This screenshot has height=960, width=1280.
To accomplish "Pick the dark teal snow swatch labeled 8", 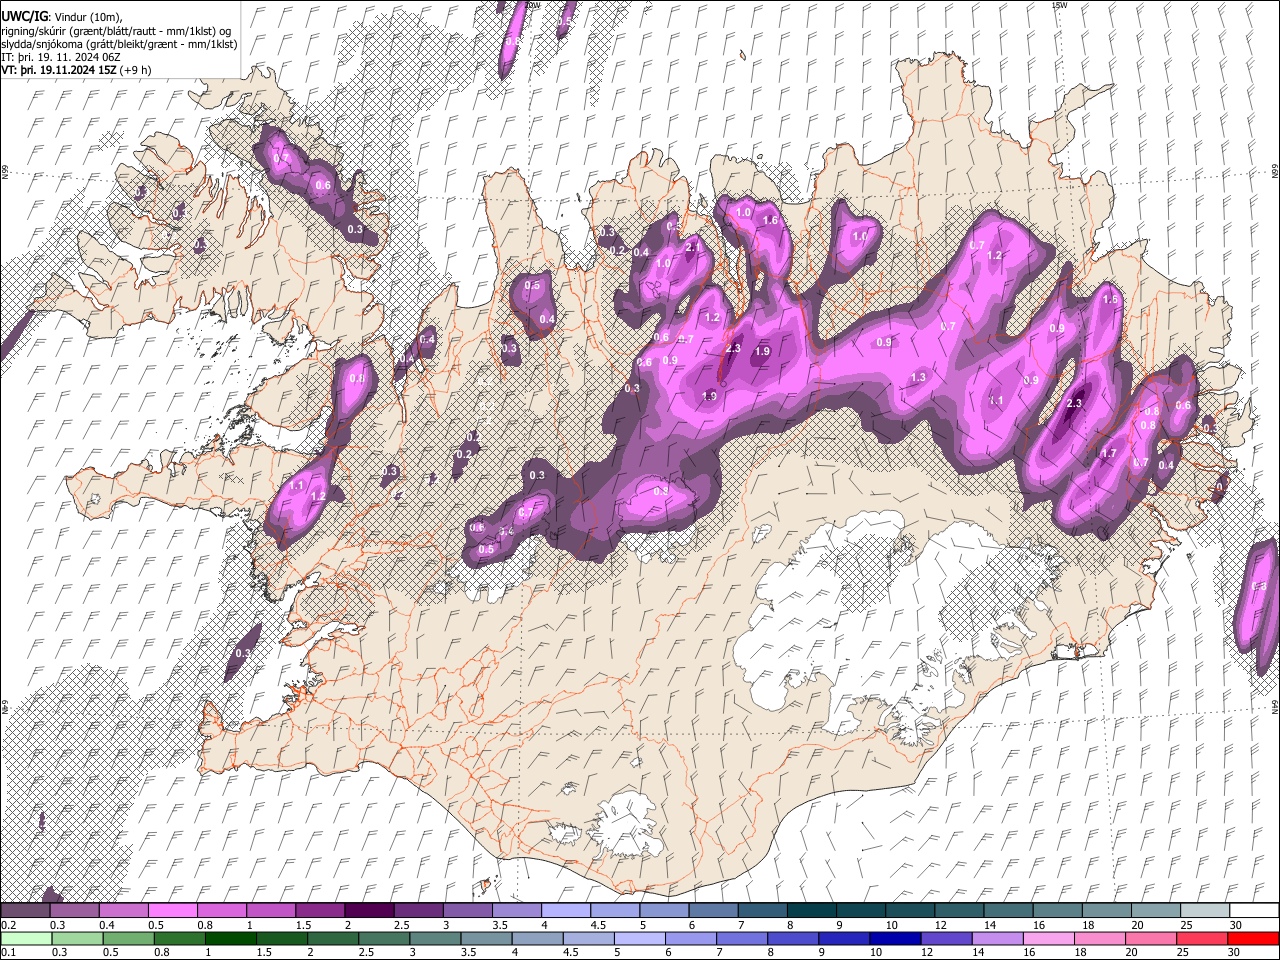I will pyautogui.click(x=810, y=910).
